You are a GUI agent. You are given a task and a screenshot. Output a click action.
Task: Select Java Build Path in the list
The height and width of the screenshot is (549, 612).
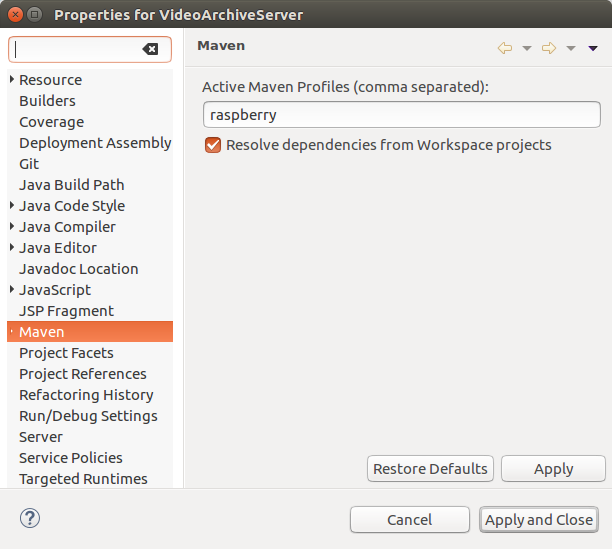pos(71,185)
